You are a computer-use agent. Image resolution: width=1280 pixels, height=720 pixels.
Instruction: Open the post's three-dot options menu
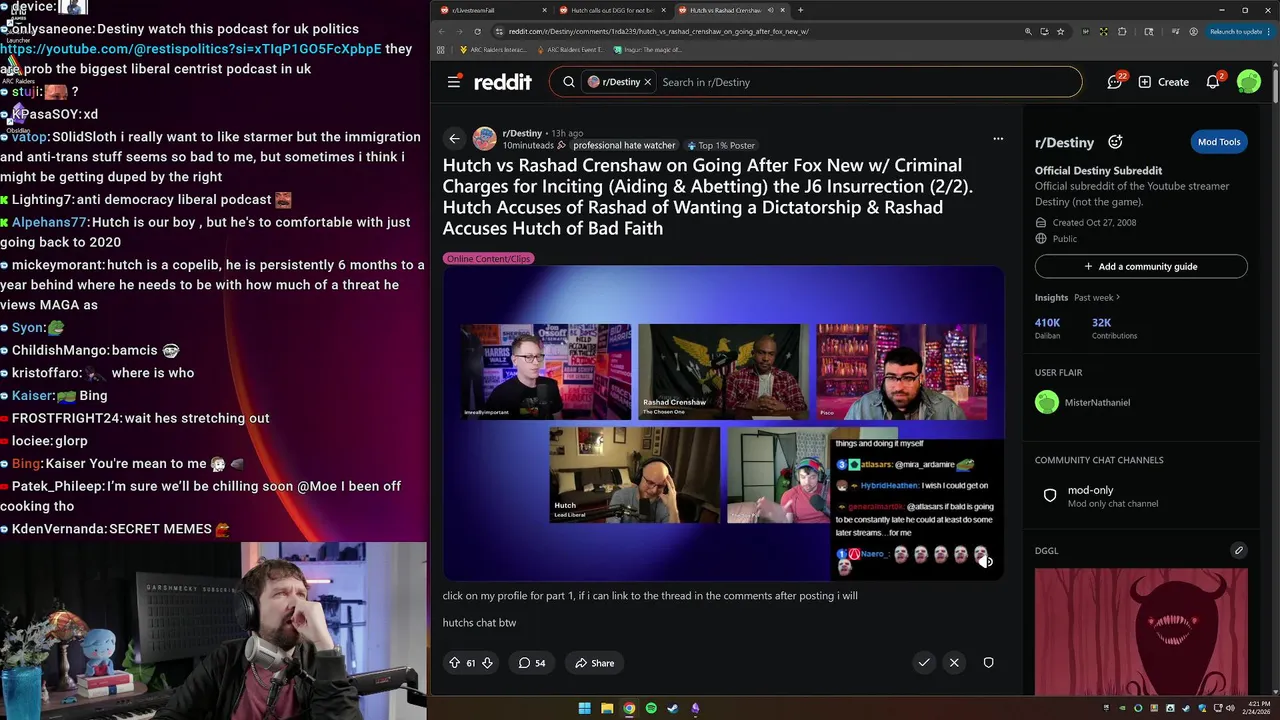click(998, 139)
